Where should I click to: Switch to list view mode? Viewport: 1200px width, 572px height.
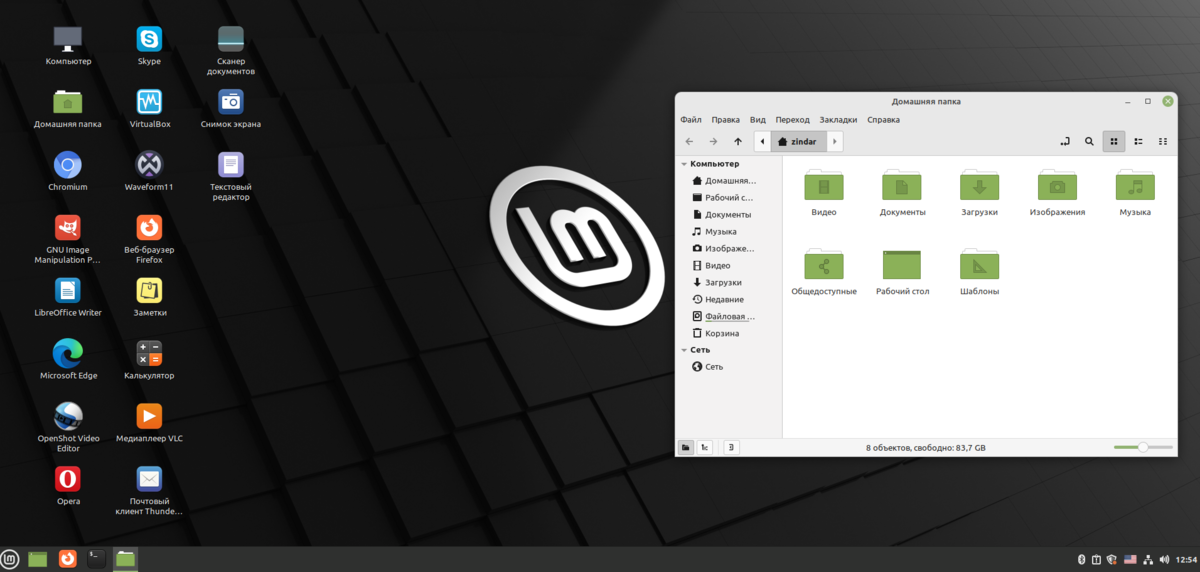click(1139, 142)
